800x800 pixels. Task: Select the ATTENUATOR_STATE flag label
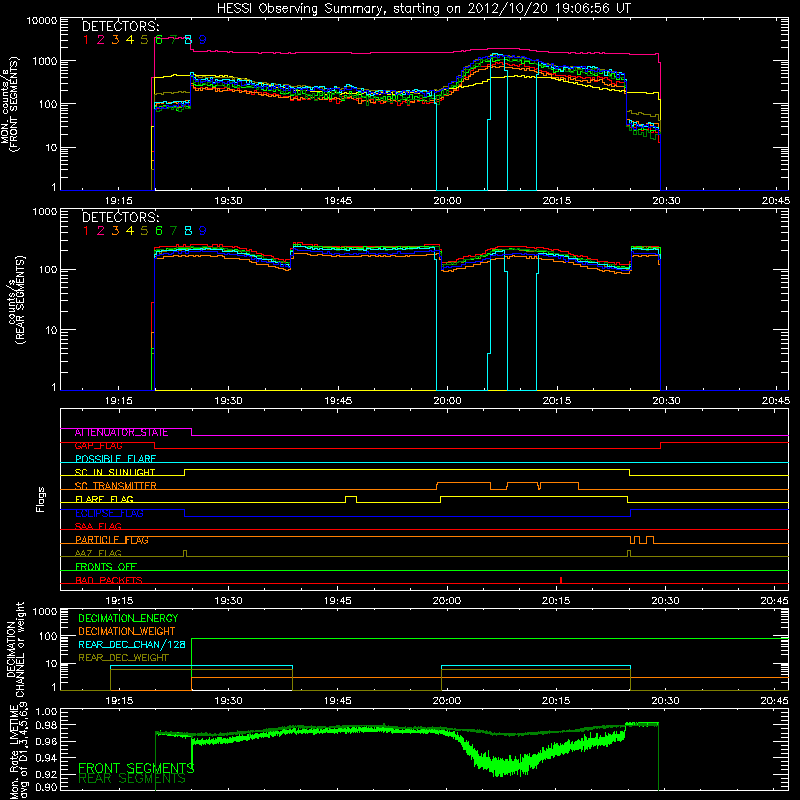(x=121, y=433)
